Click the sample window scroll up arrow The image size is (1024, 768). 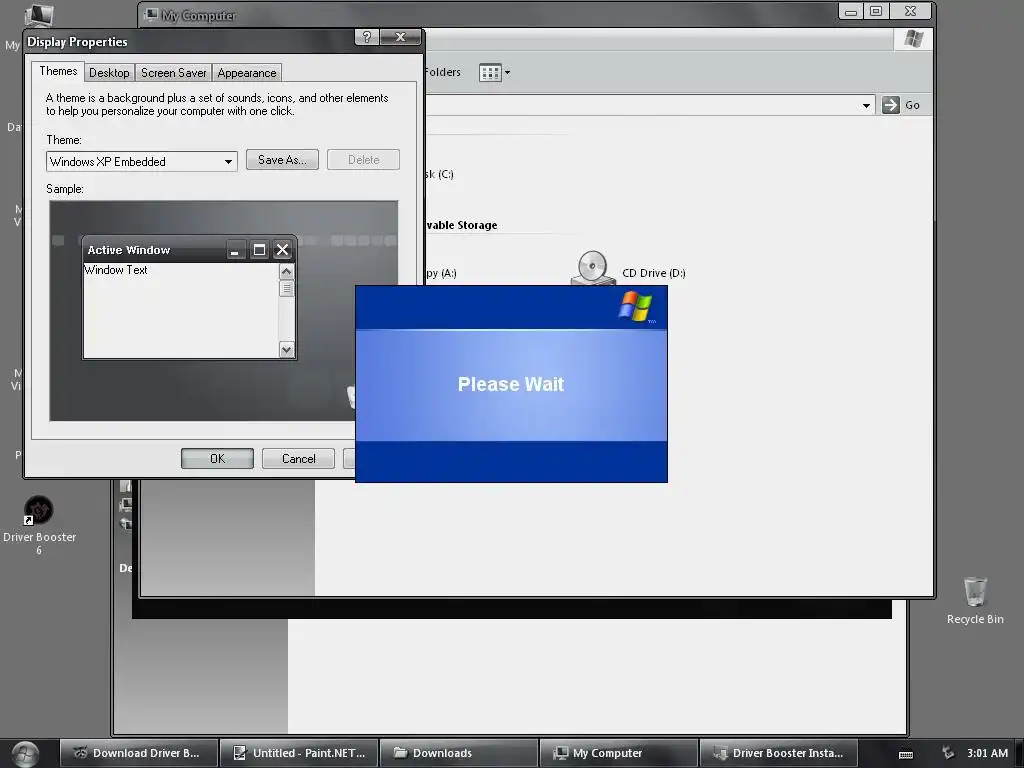coord(286,271)
